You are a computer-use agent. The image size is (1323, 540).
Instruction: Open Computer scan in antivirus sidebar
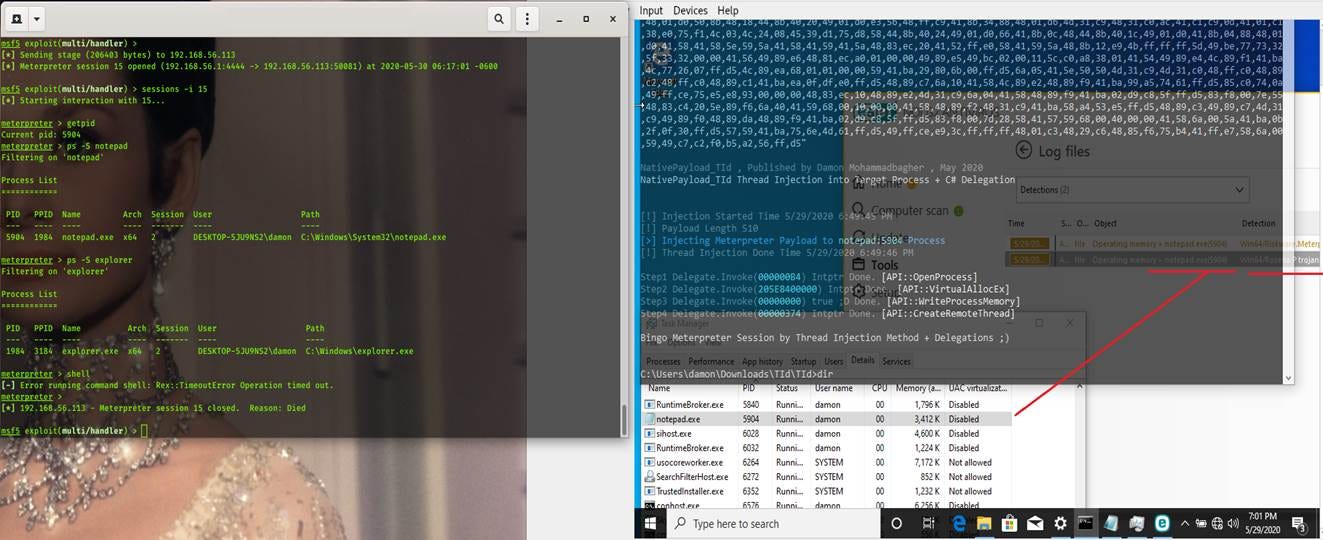[x=907, y=211]
